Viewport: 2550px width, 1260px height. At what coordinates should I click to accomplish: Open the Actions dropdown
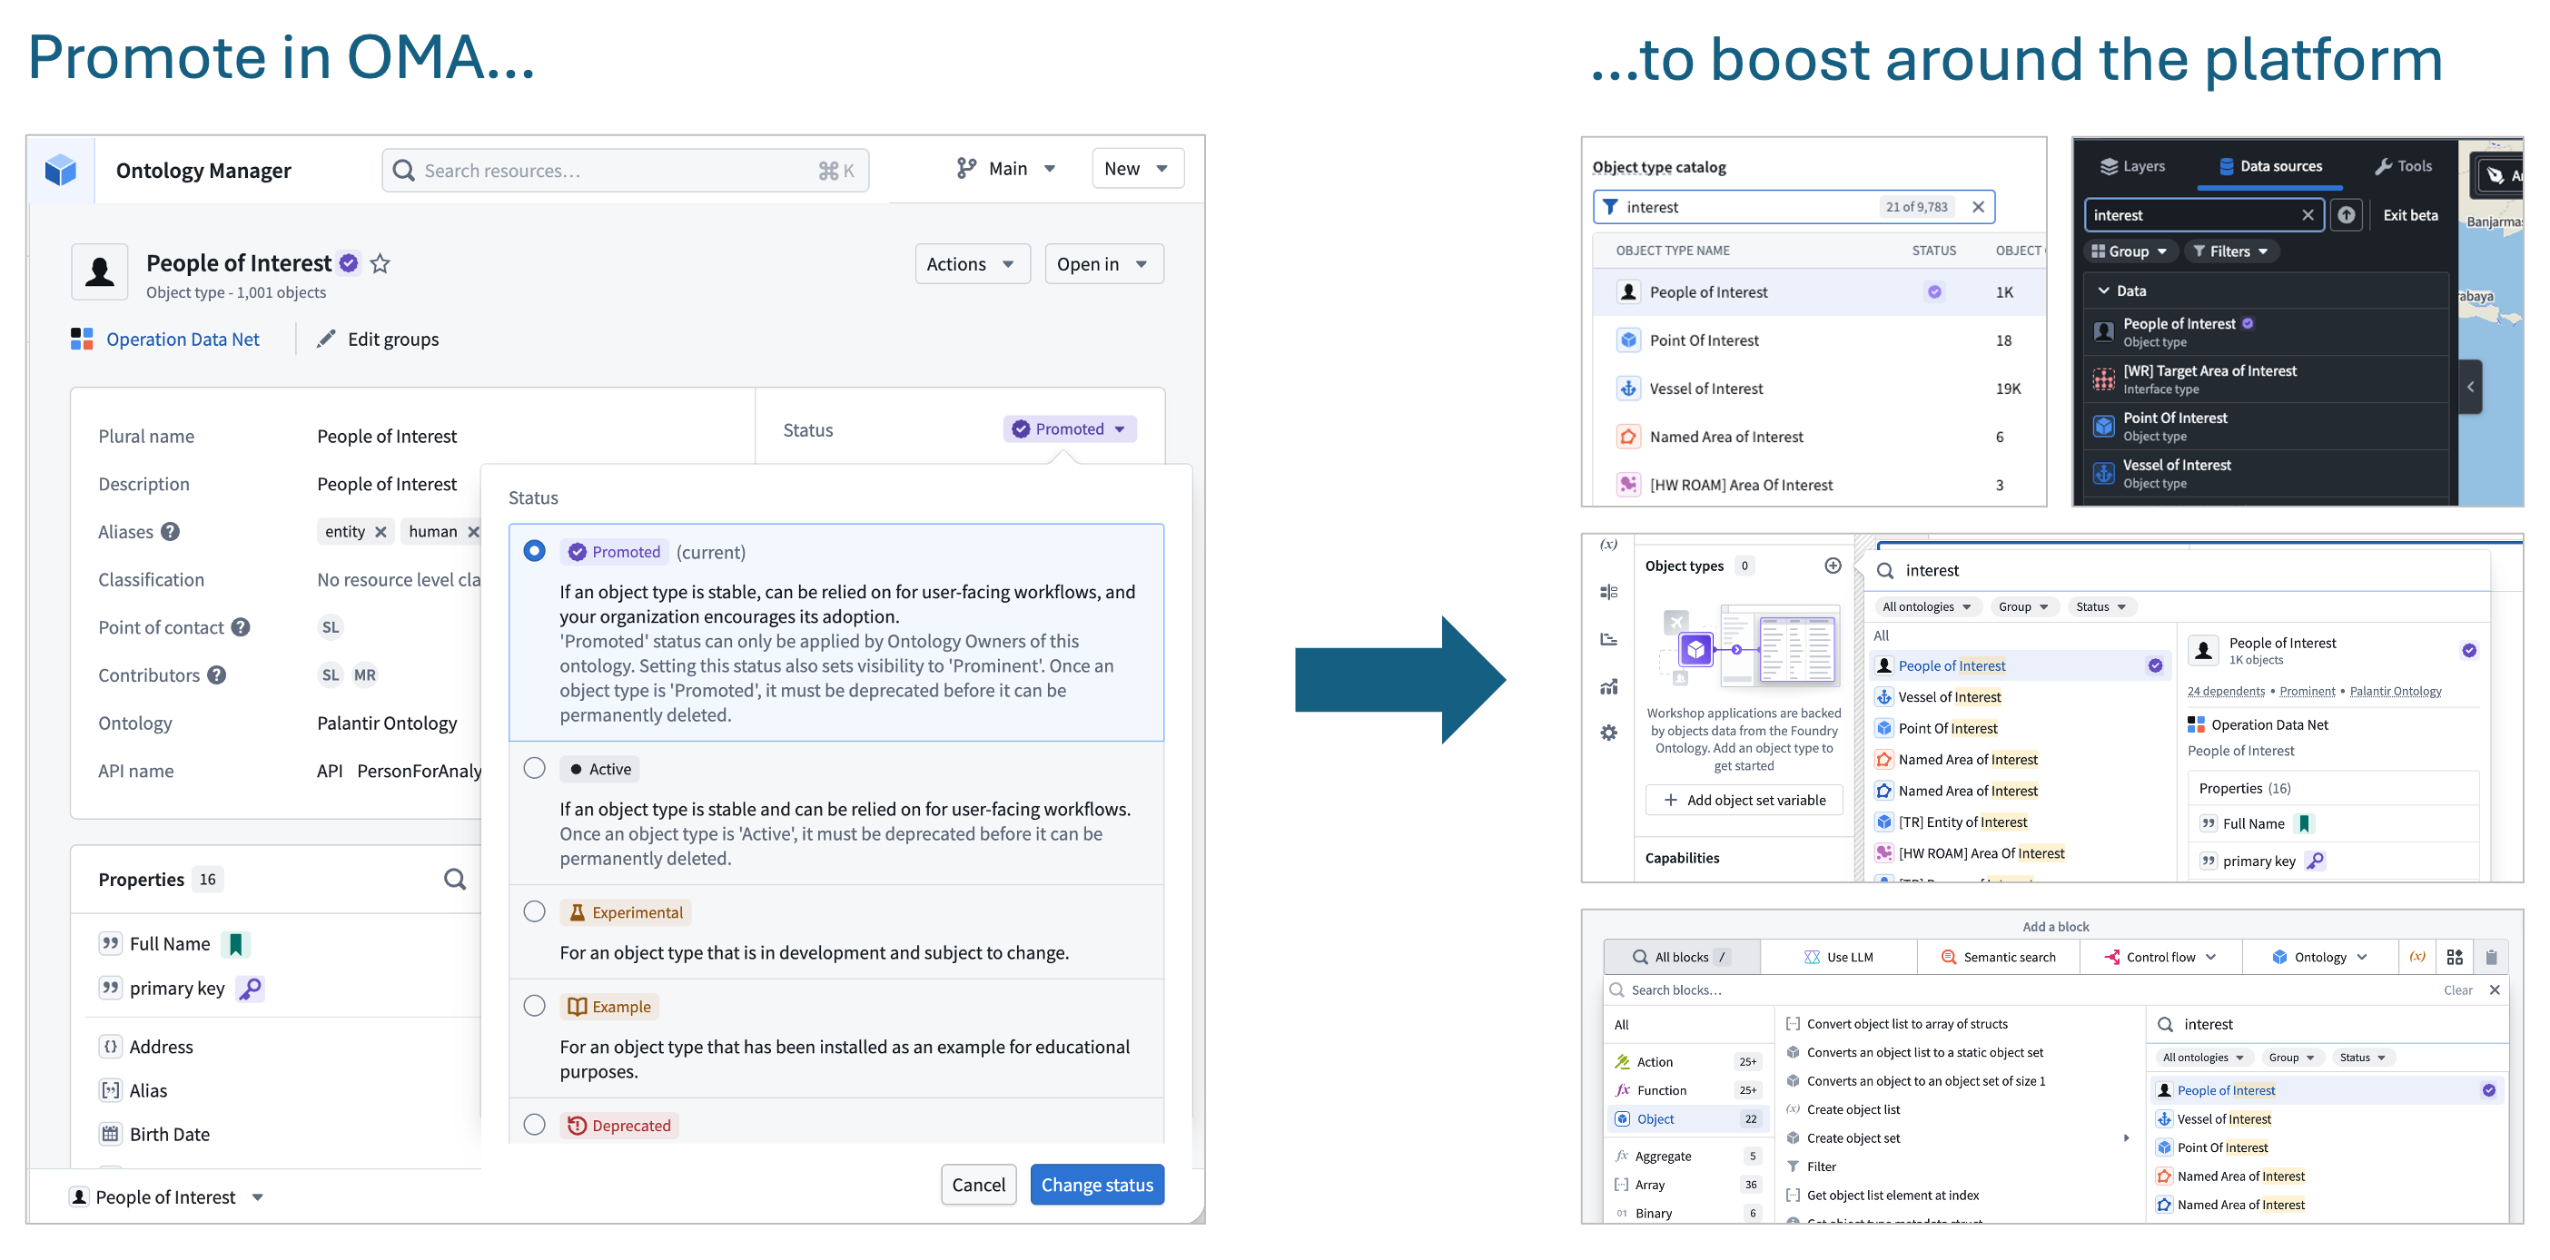click(x=971, y=263)
